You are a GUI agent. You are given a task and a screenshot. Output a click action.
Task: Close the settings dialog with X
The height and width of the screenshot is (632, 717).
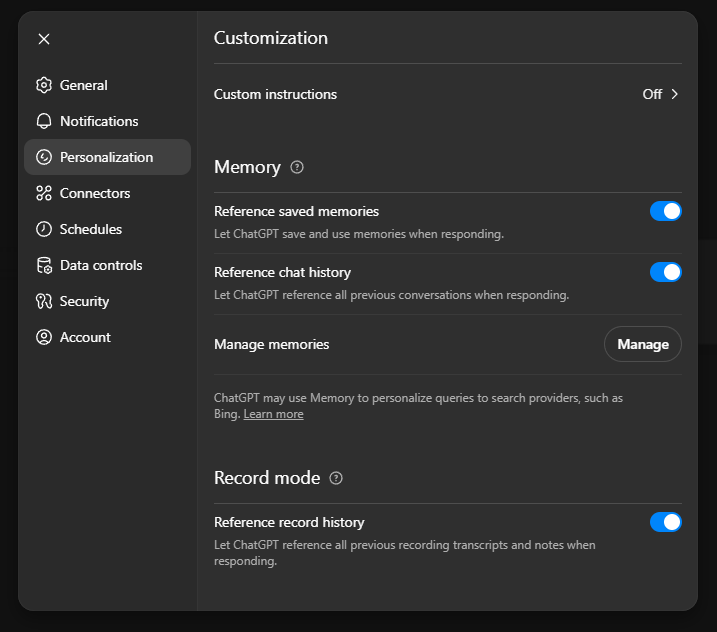point(44,39)
